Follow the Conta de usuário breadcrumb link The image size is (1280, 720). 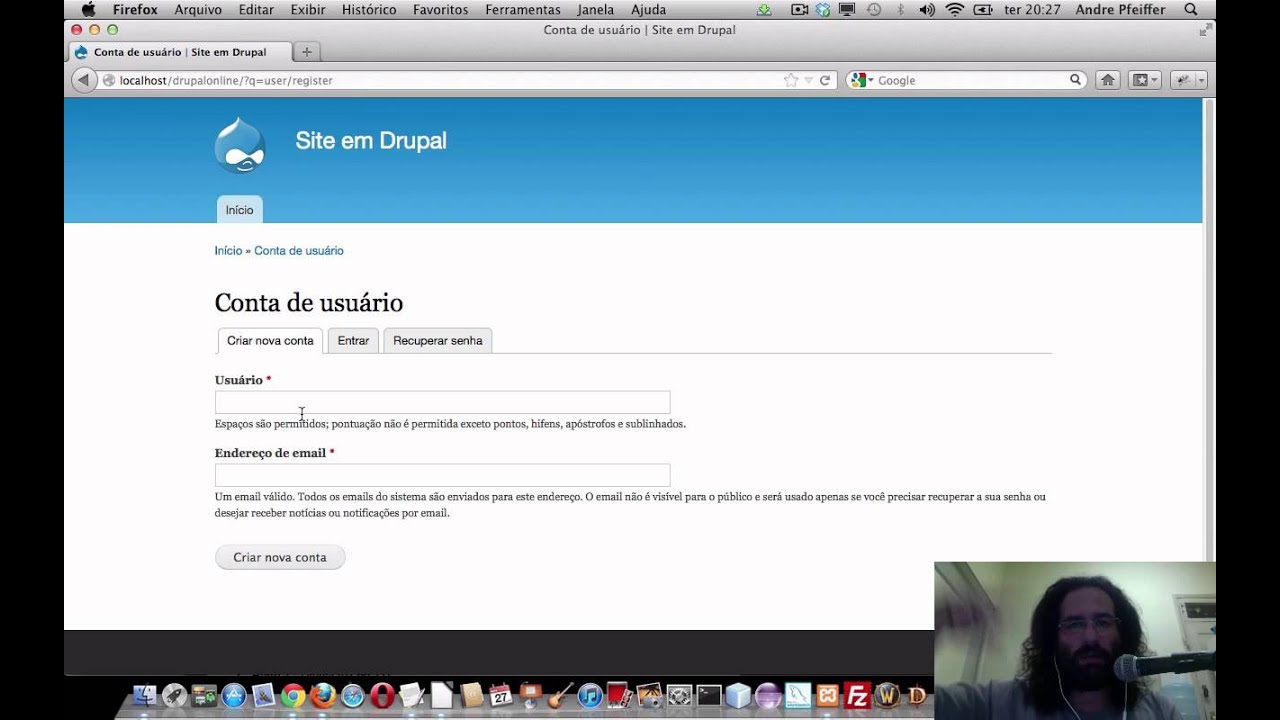[x=299, y=251]
